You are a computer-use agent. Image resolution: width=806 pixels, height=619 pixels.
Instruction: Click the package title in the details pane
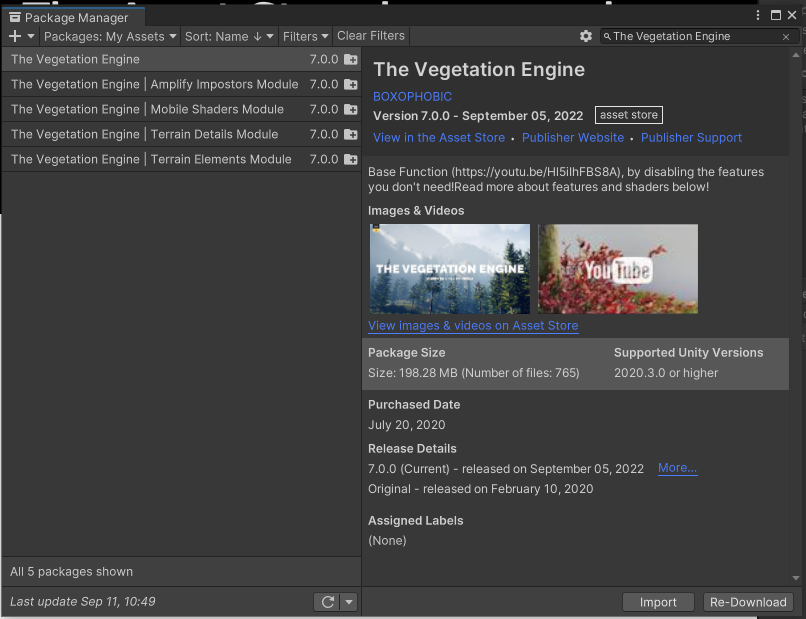479,69
